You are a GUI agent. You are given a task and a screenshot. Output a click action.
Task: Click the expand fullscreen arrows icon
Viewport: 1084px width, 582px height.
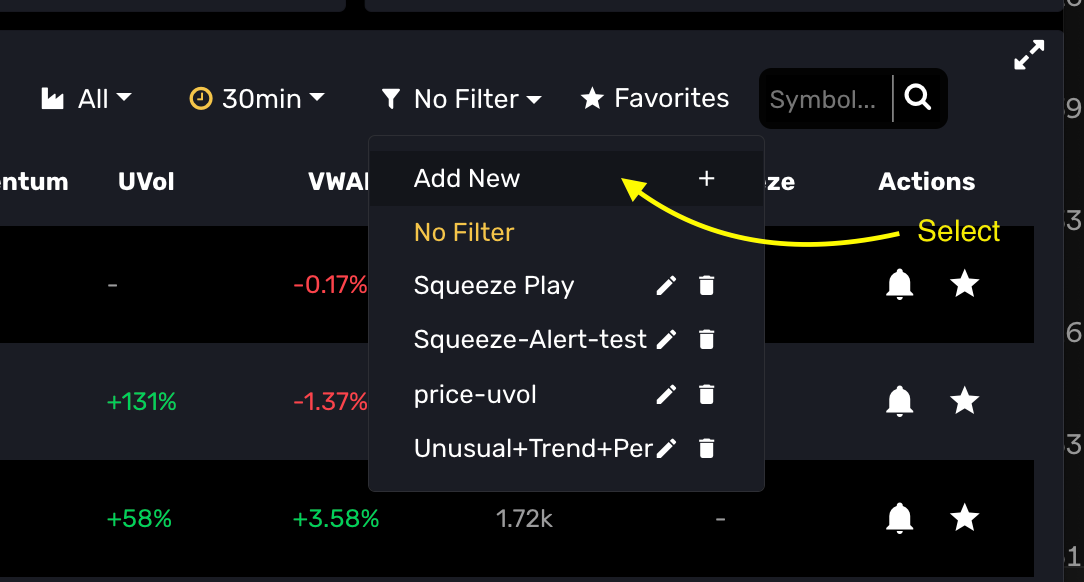pos(1029,55)
